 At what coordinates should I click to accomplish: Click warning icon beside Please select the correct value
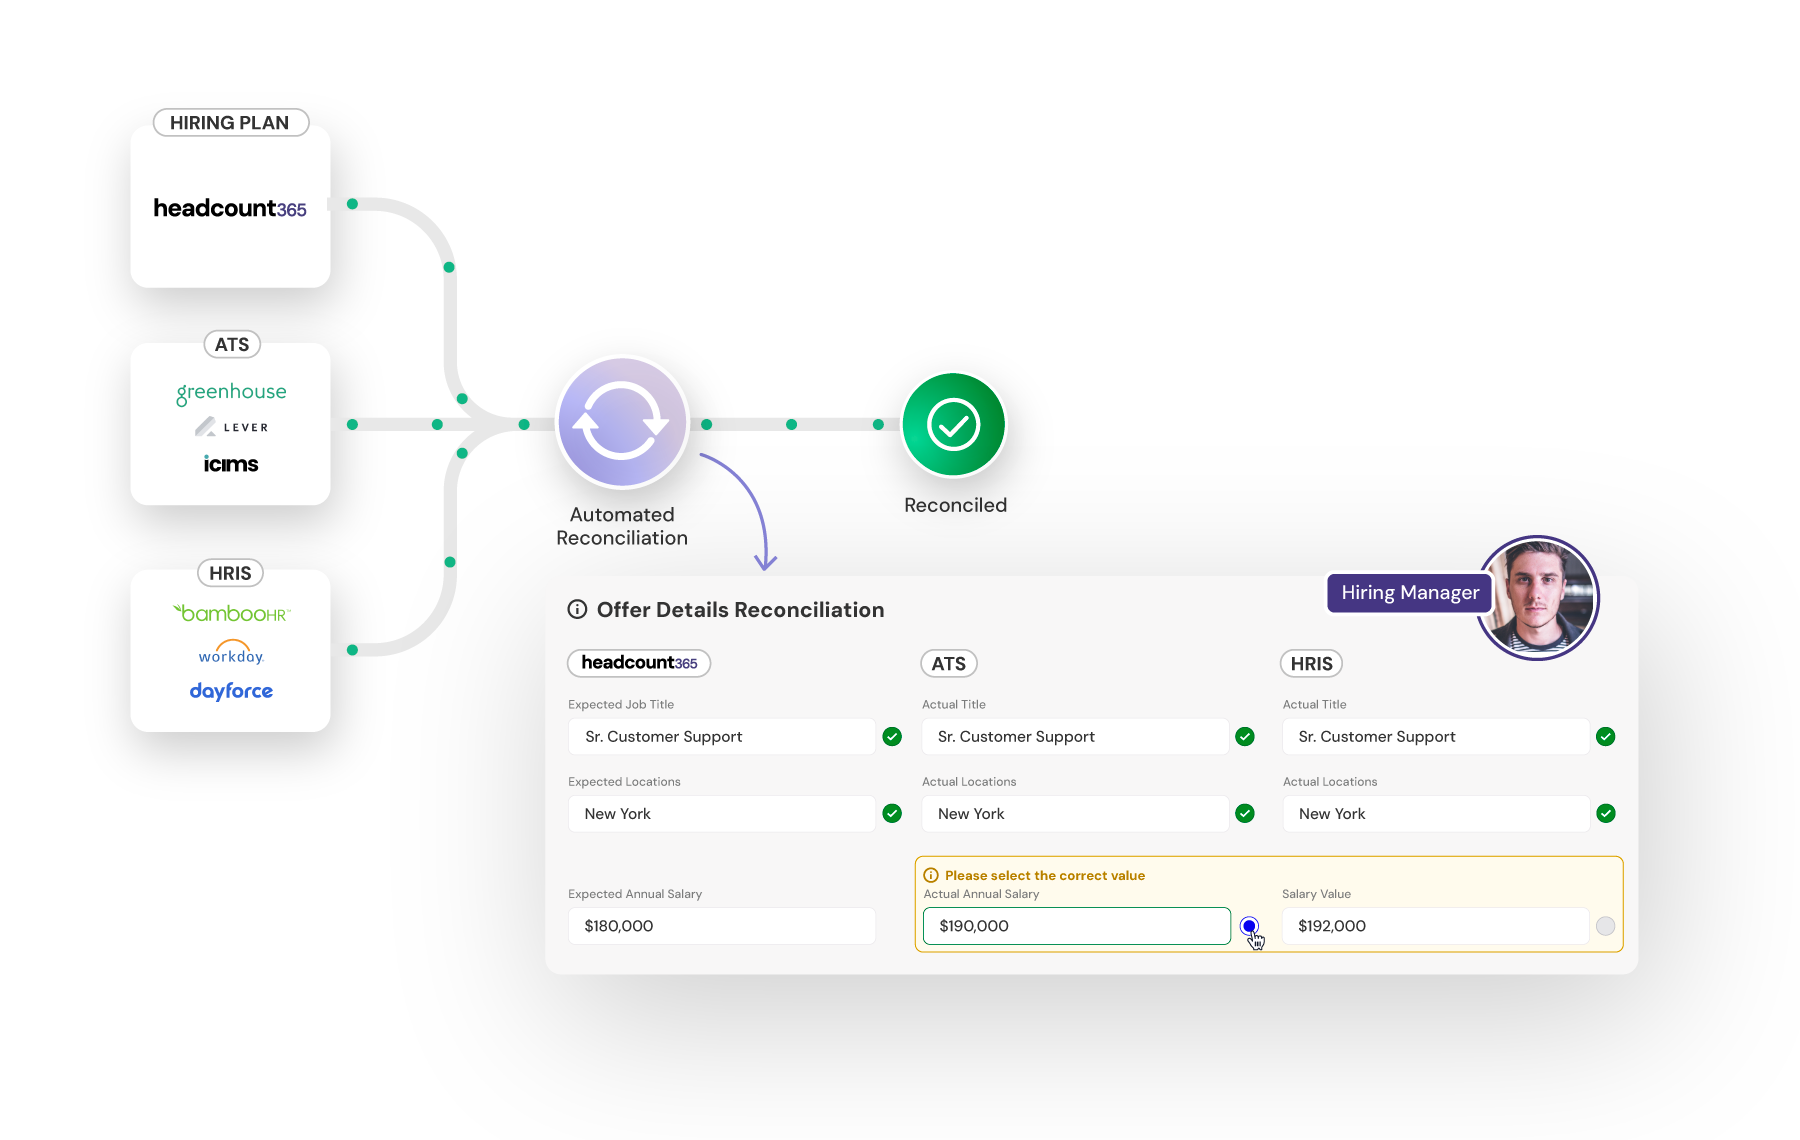click(x=931, y=875)
